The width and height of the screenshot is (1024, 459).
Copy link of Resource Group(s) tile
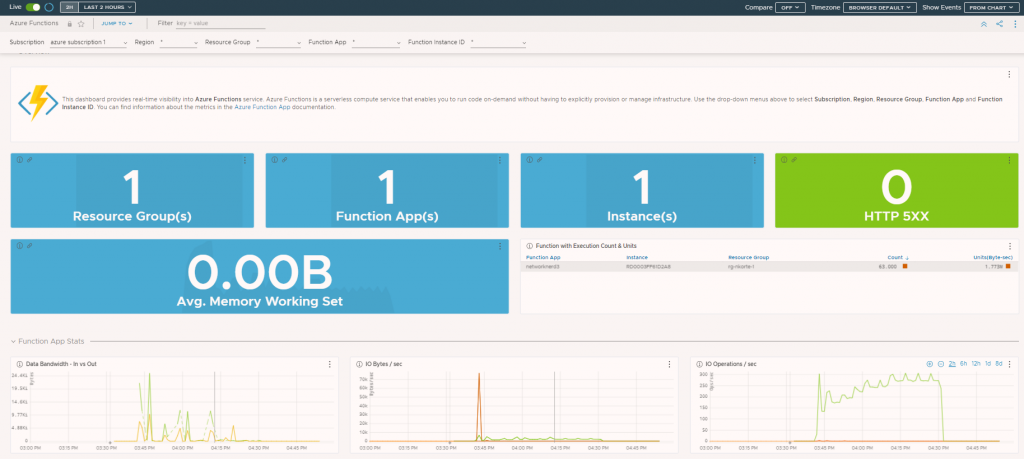coord(29,160)
